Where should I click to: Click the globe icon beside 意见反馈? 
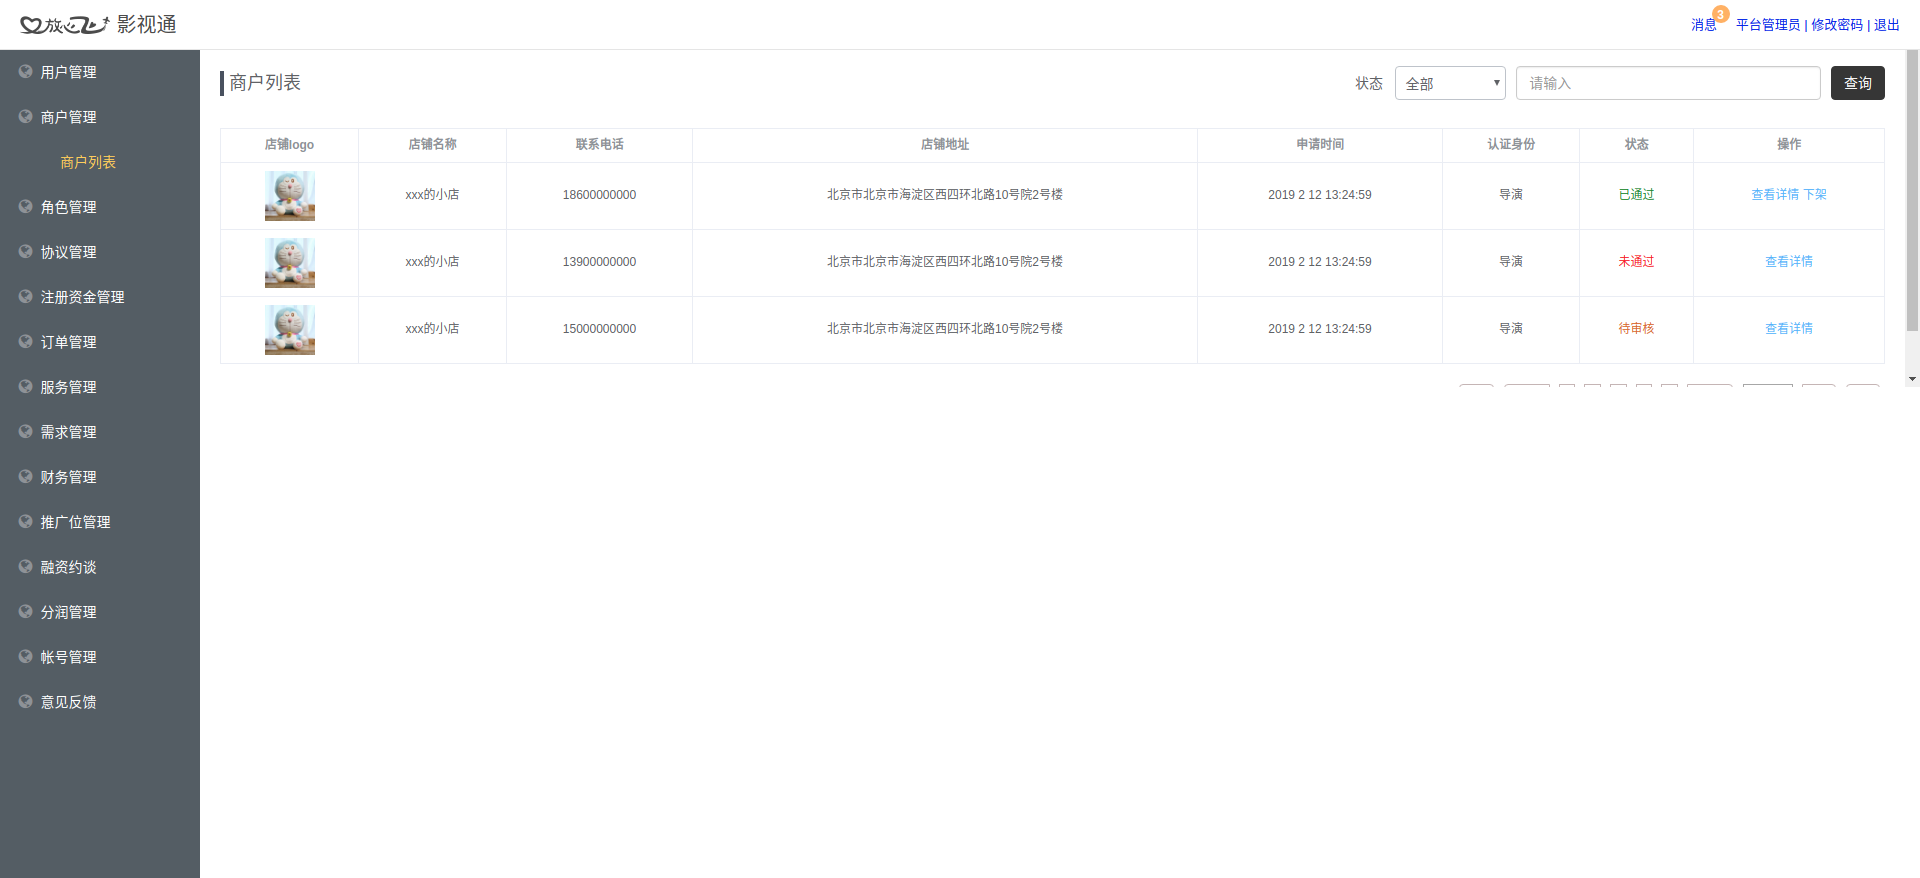(x=26, y=702)
